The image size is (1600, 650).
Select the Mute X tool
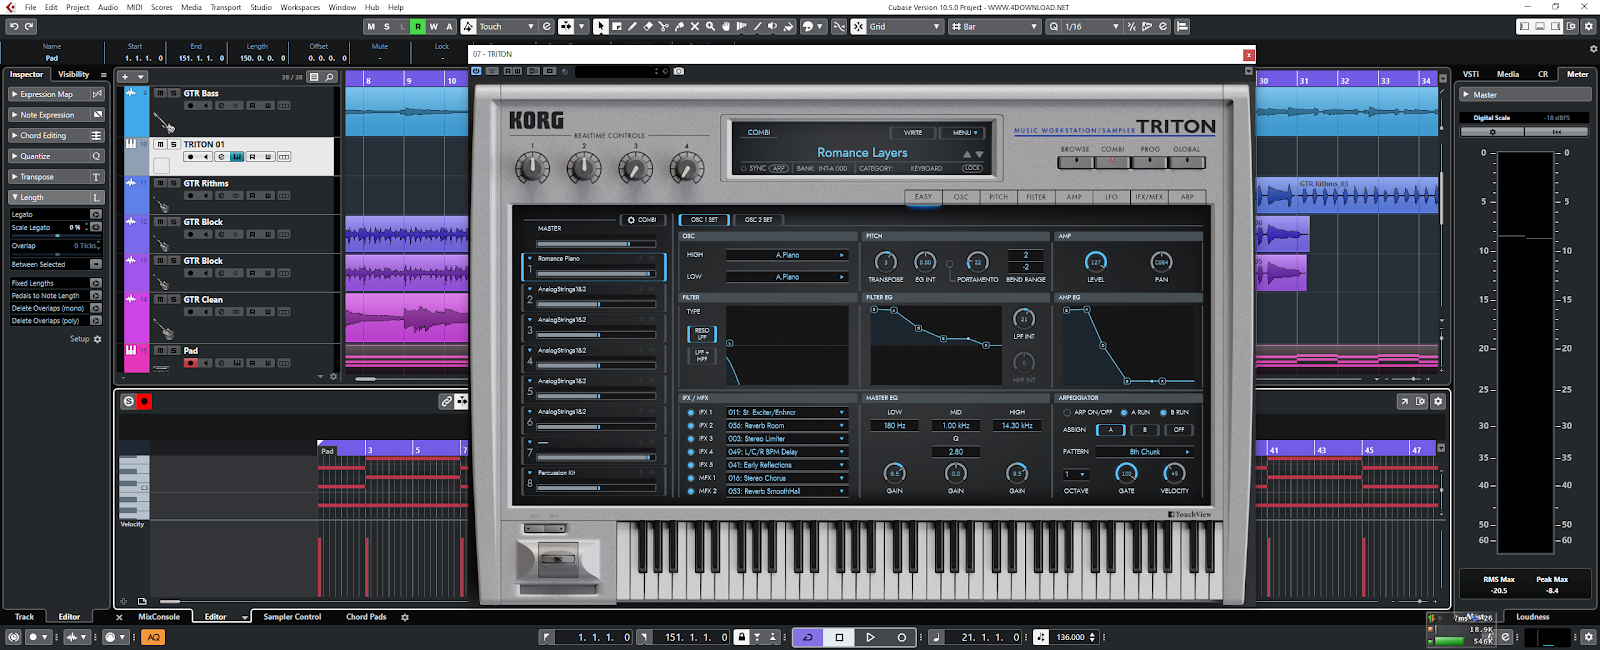(695, 26)
